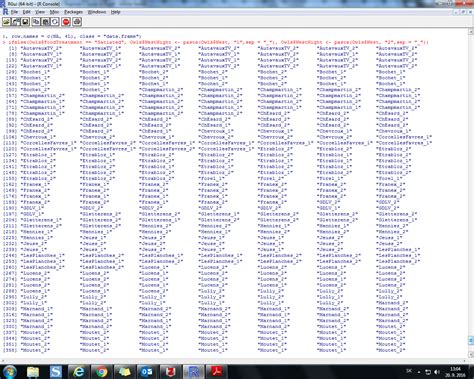Click the red Z taskbar icon

pyautogui.click(x=170, y=372)
